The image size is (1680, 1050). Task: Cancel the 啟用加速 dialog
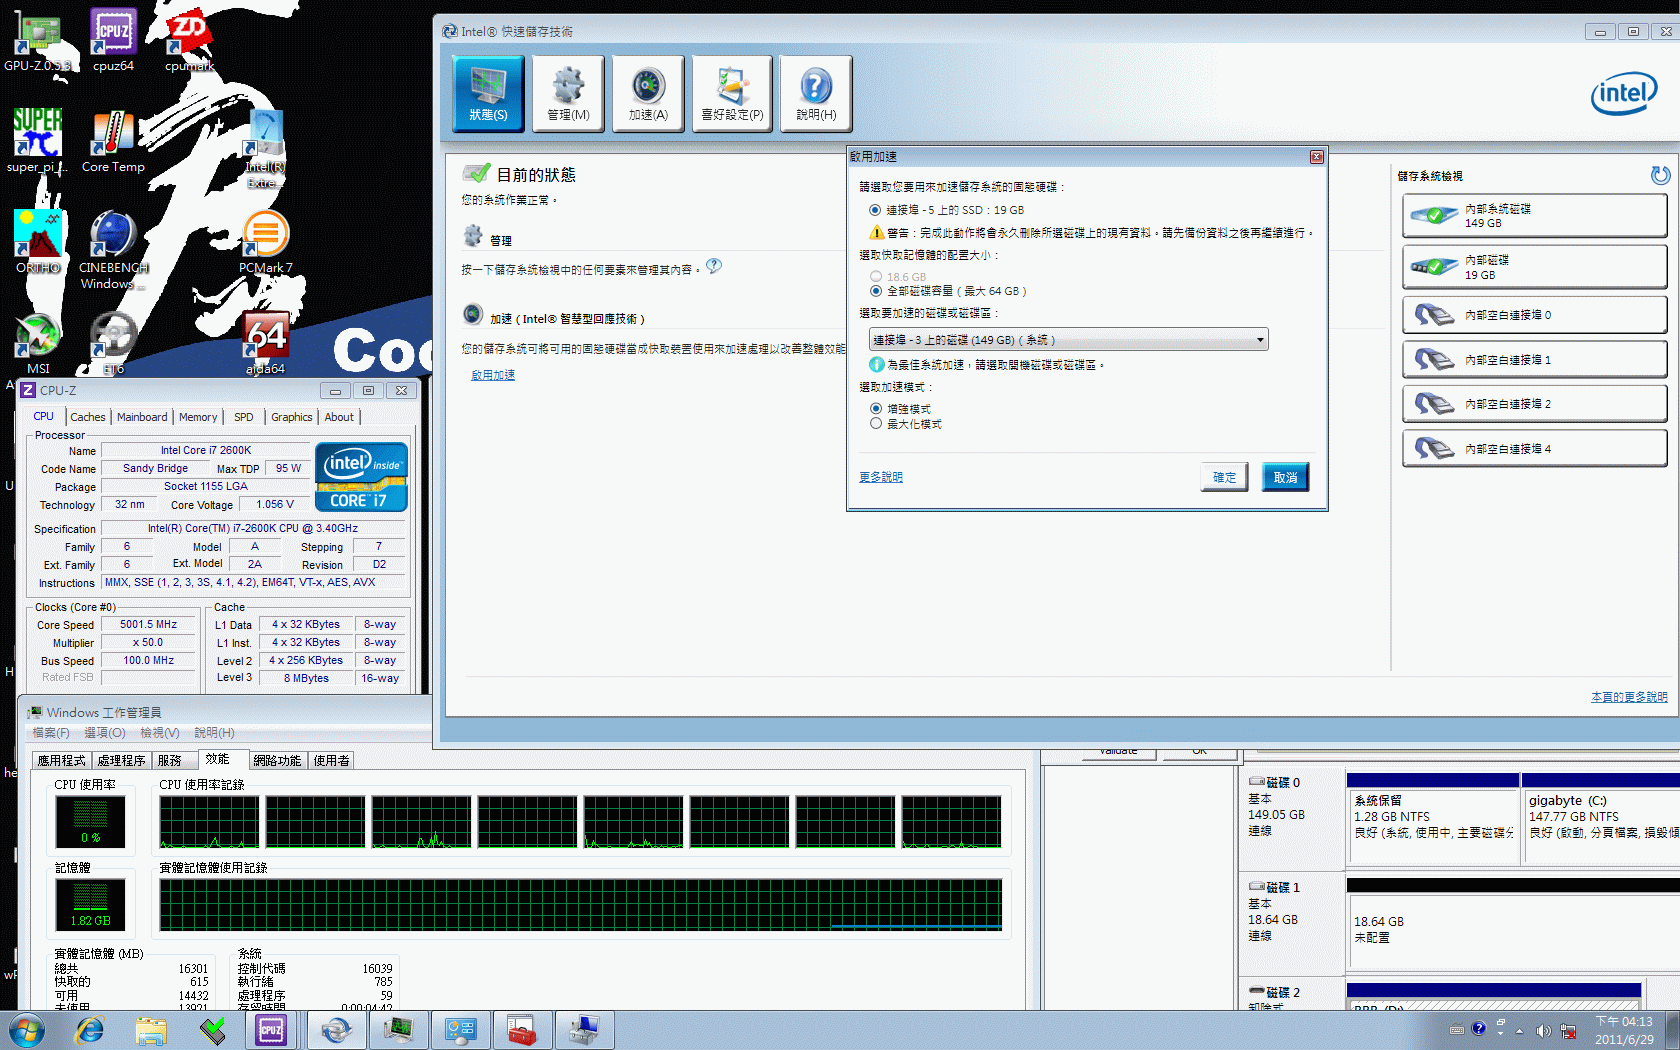point(1286,477)
